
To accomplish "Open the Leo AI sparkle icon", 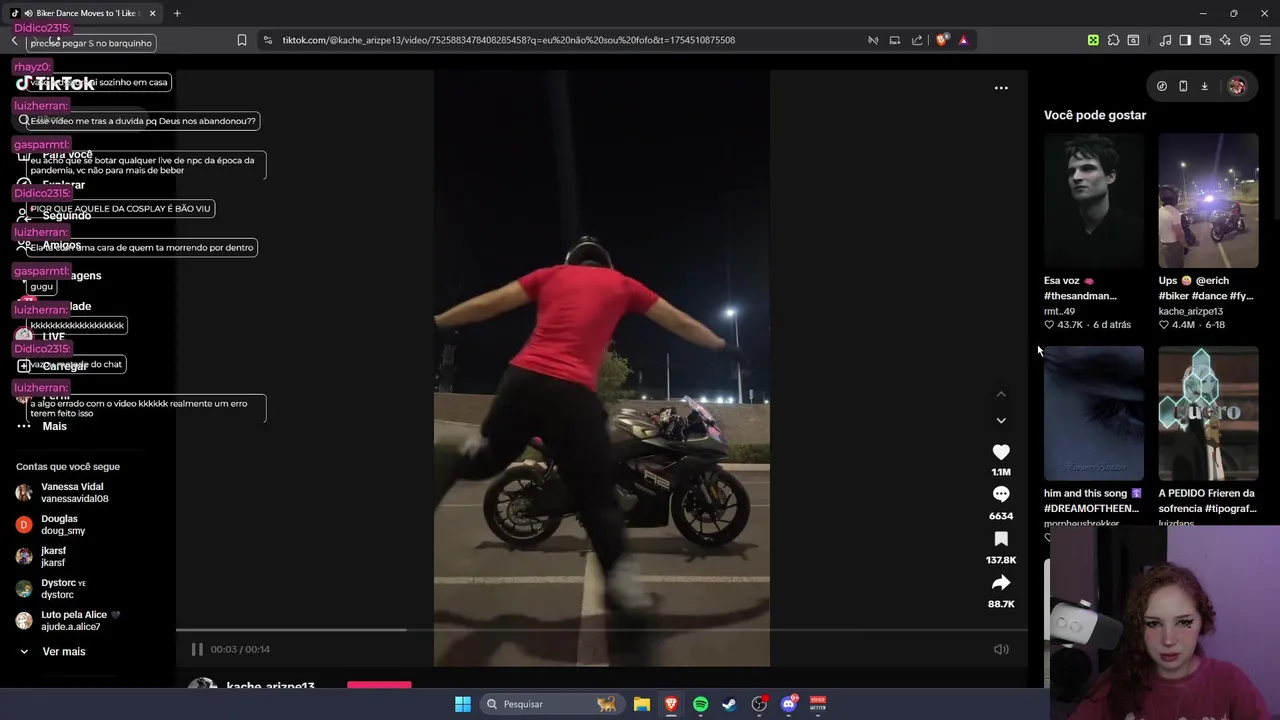I will click(1225, 40).
